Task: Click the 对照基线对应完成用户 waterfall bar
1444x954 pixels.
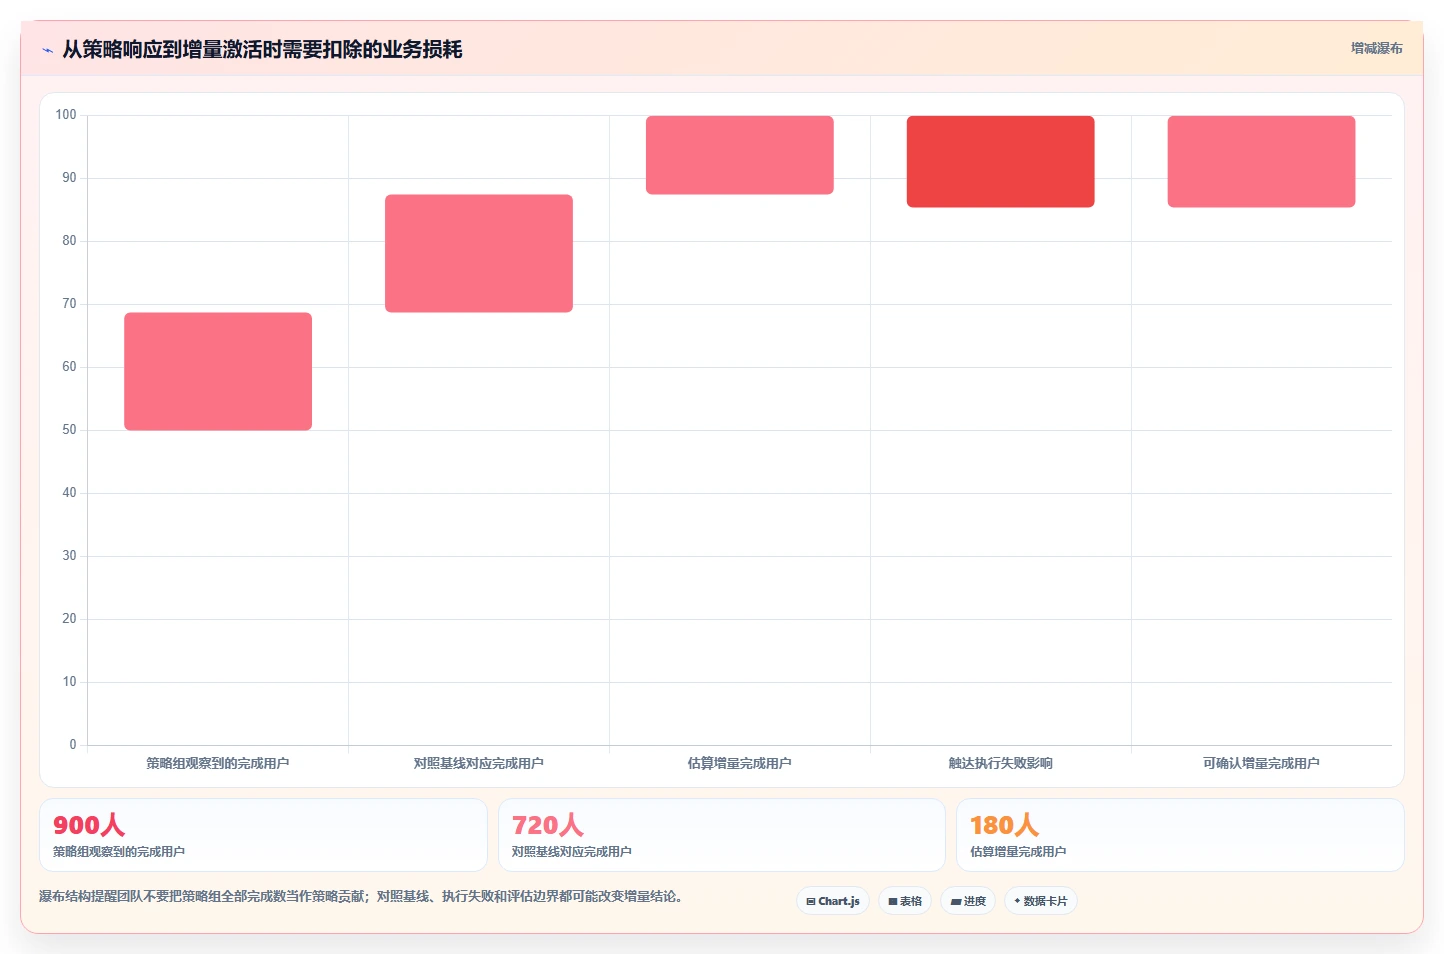Action: (479, 253)
